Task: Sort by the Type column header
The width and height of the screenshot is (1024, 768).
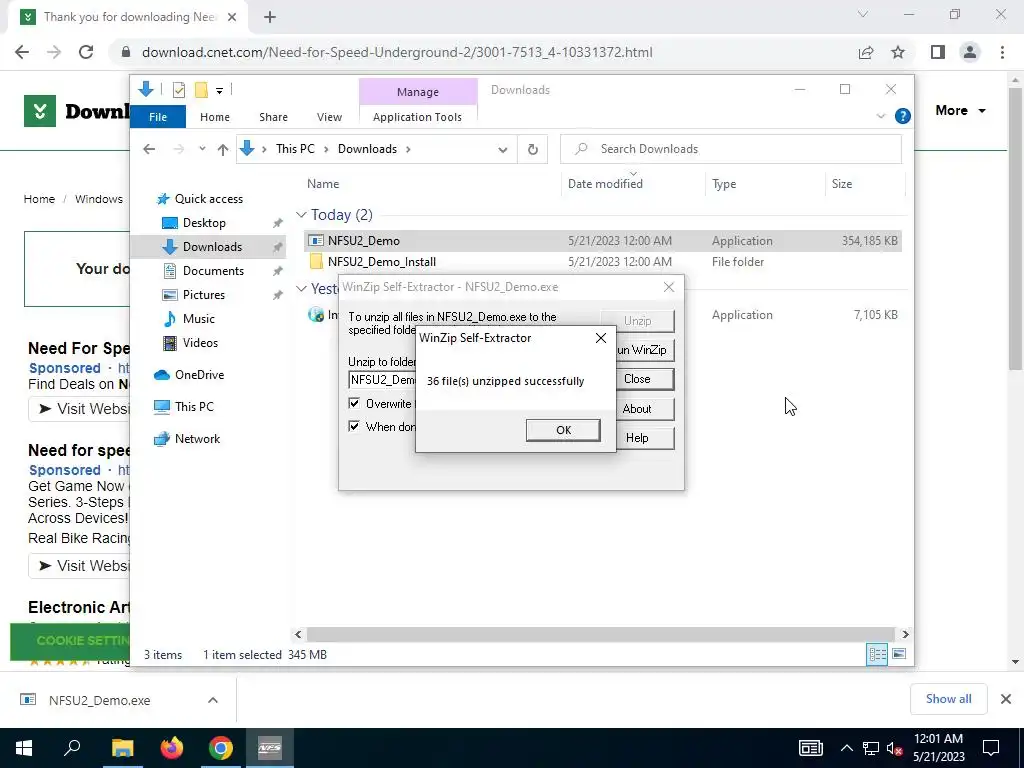Action: pyautogui.click(x=724, y=184)
